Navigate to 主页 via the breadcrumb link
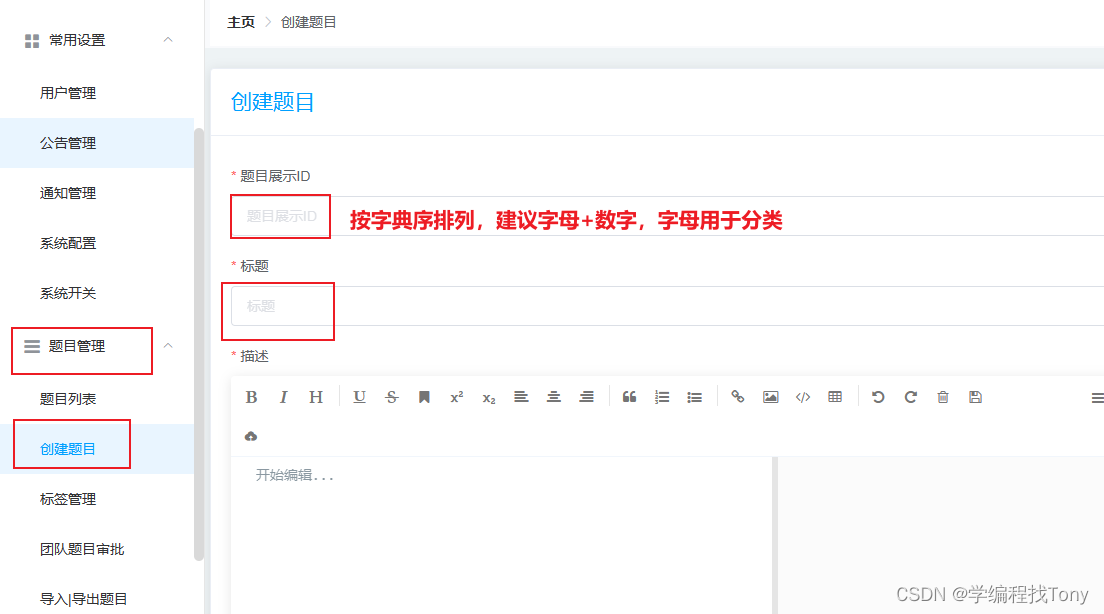This screenshot has height=614, width=1104. pyautogui.click(x=240, y=21)
